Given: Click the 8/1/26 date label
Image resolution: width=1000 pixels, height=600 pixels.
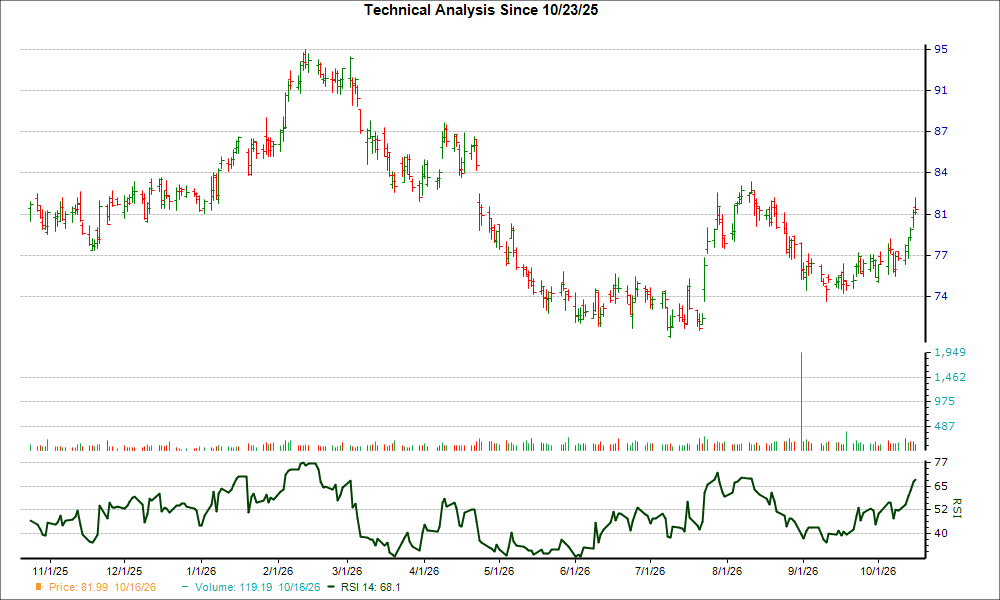Looking at the screenshot, I should 726,571.
